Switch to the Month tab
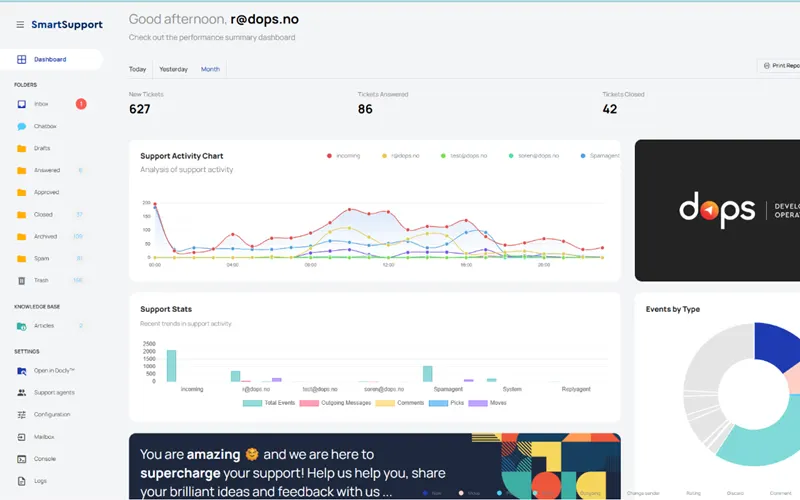Screen dimensions: 800x500 [x=210, y=69]
